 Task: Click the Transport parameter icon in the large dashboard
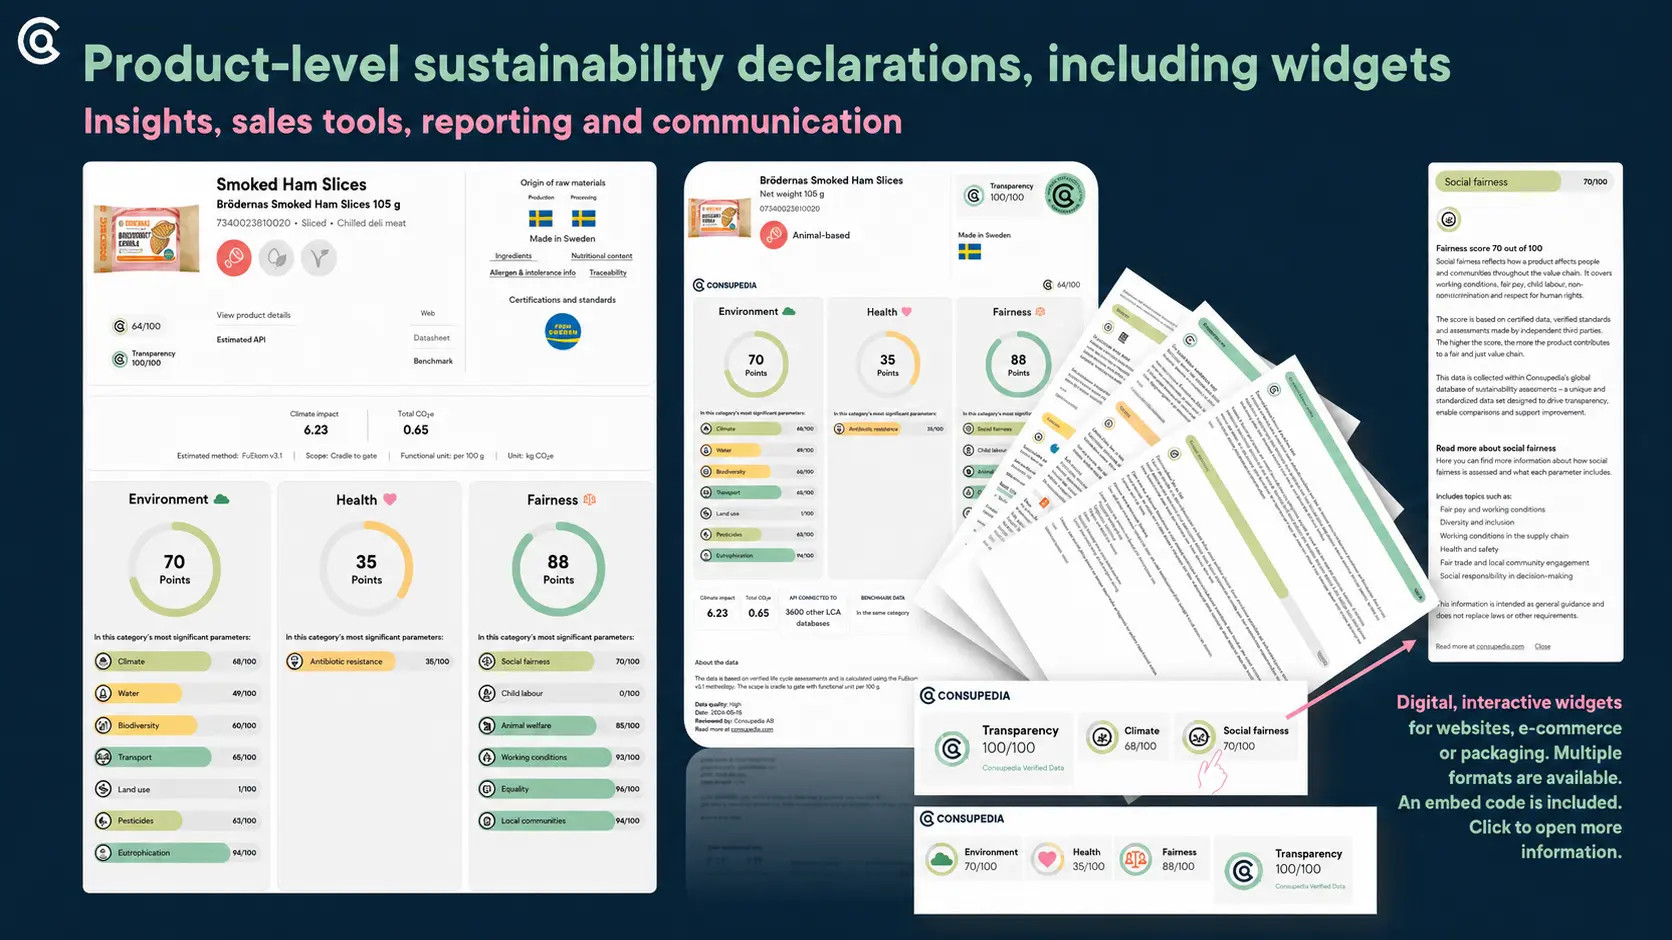point(103,757)
